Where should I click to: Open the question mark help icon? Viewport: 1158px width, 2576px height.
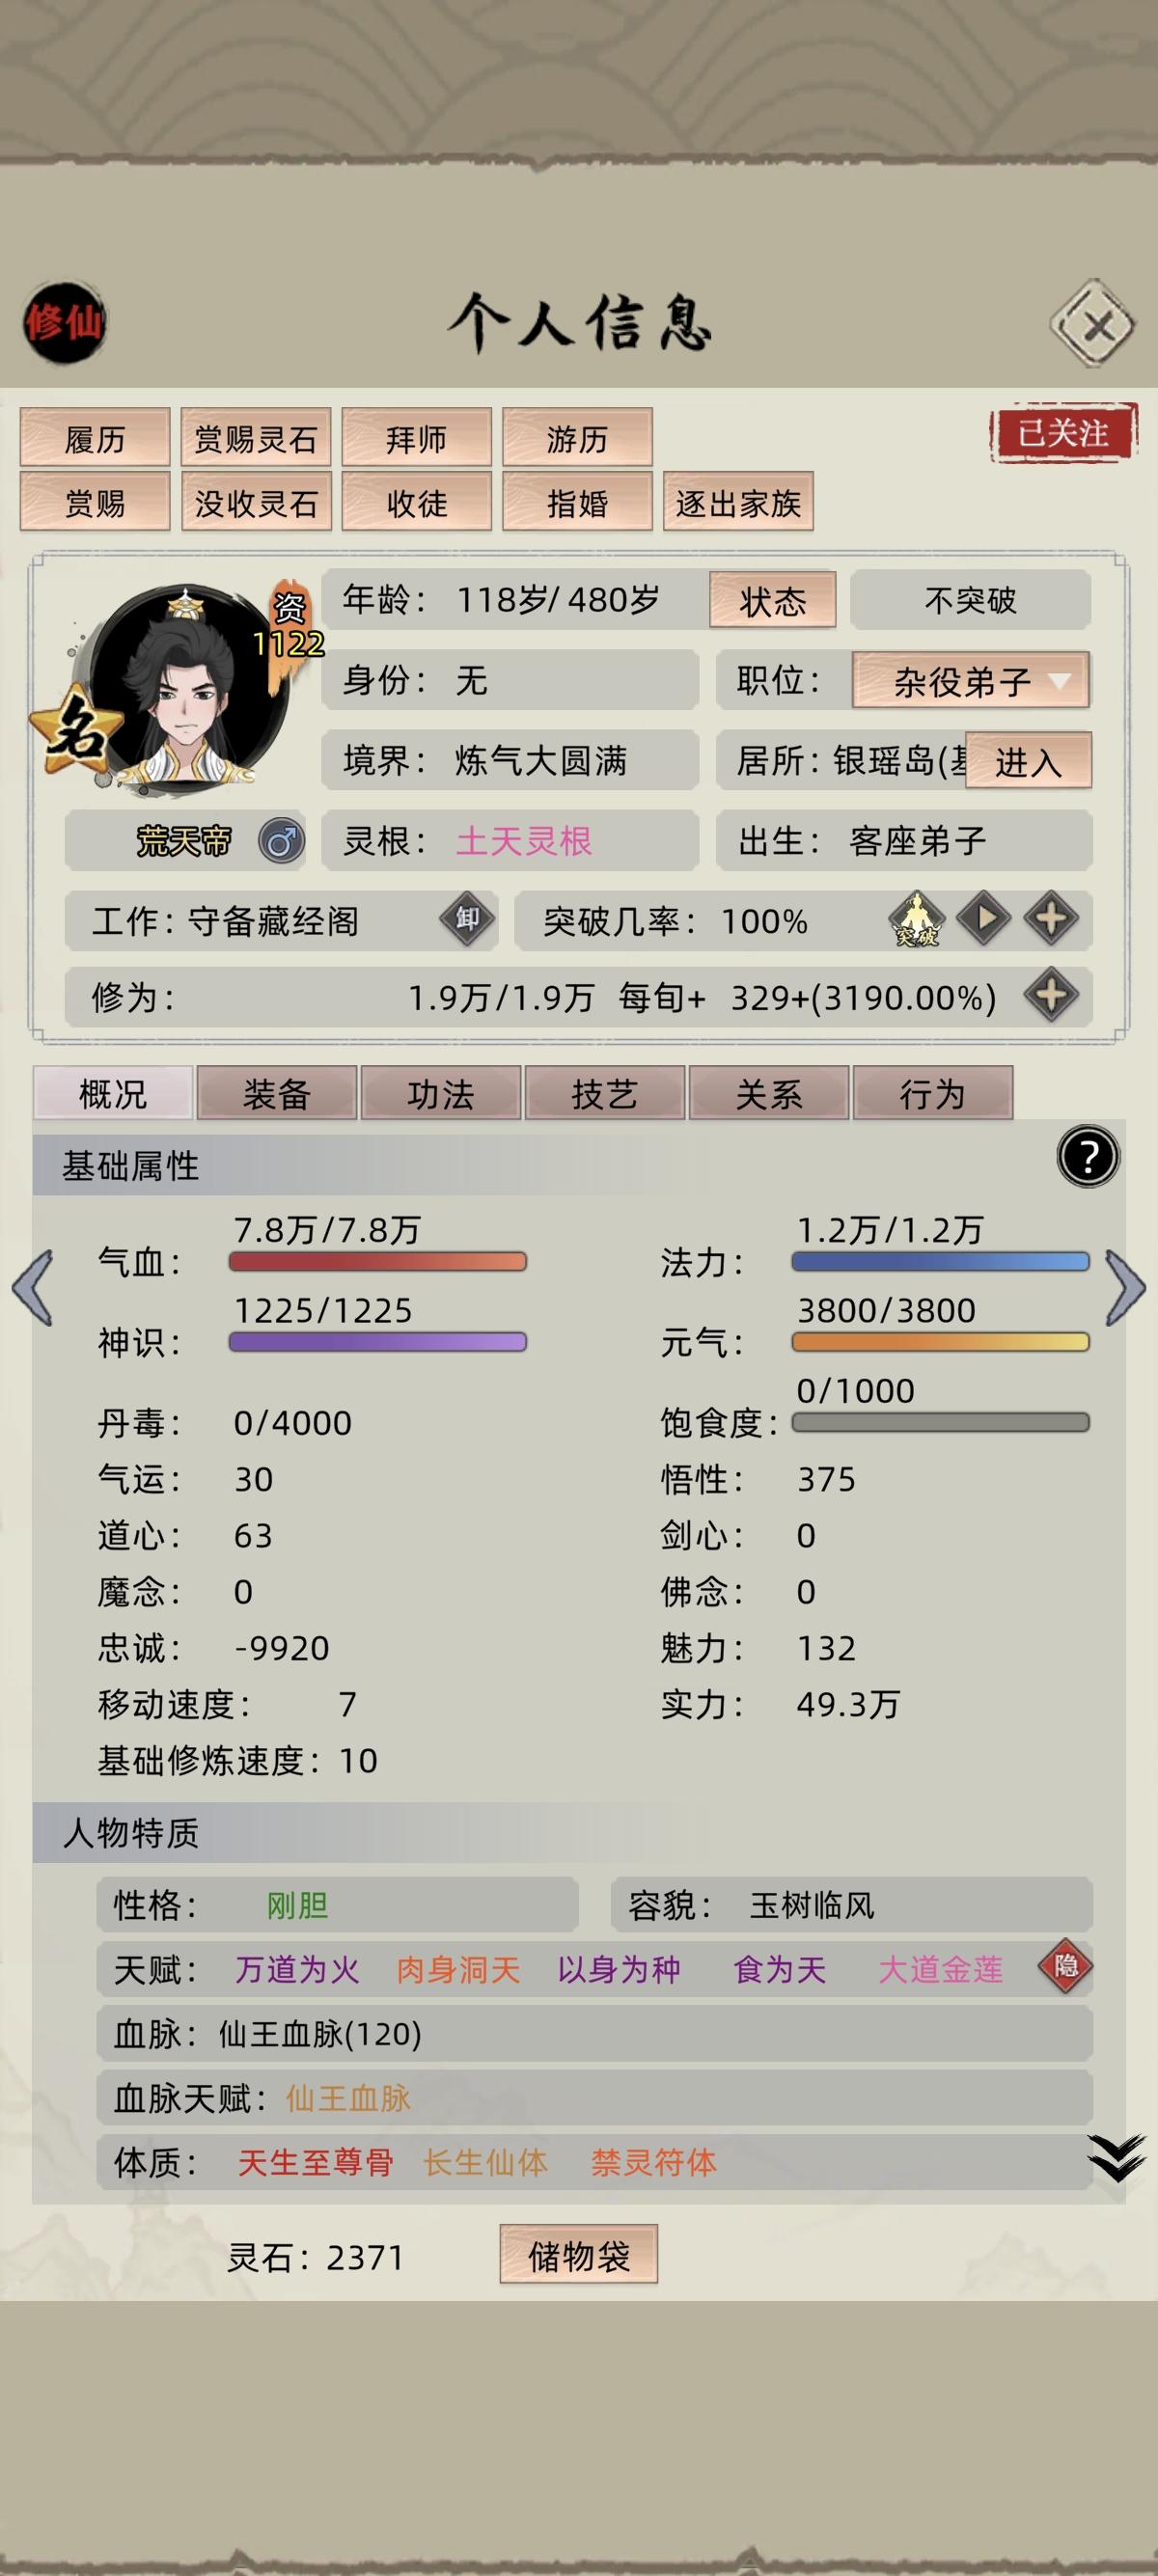point(1088,1157)
